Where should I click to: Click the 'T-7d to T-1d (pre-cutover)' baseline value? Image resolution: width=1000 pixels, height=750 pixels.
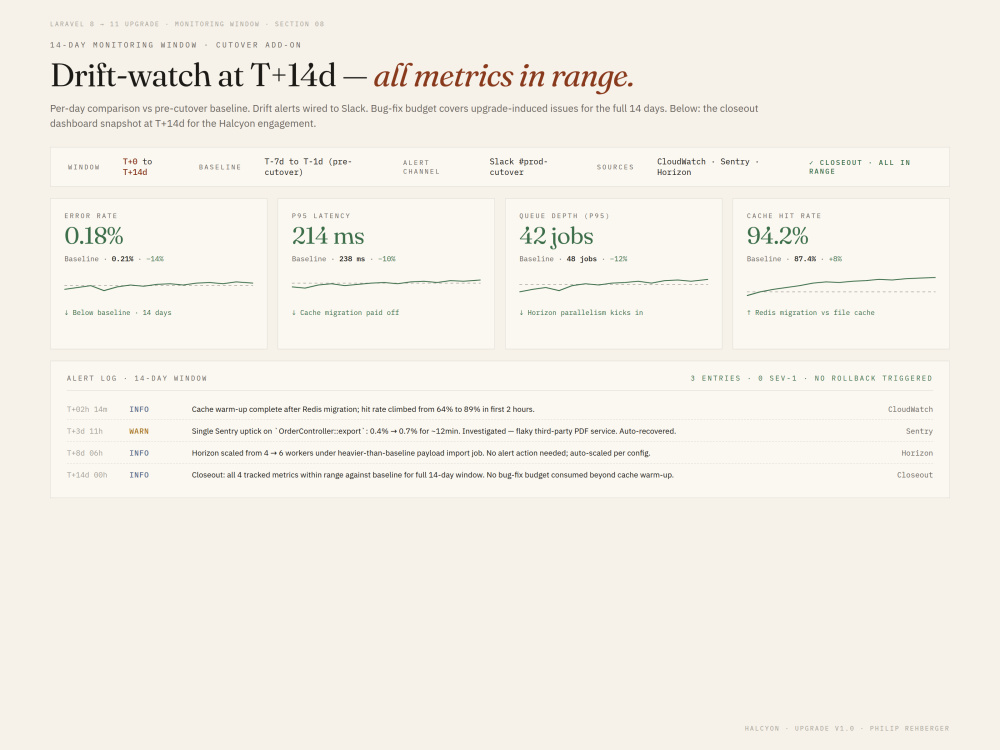click(308, 166)
